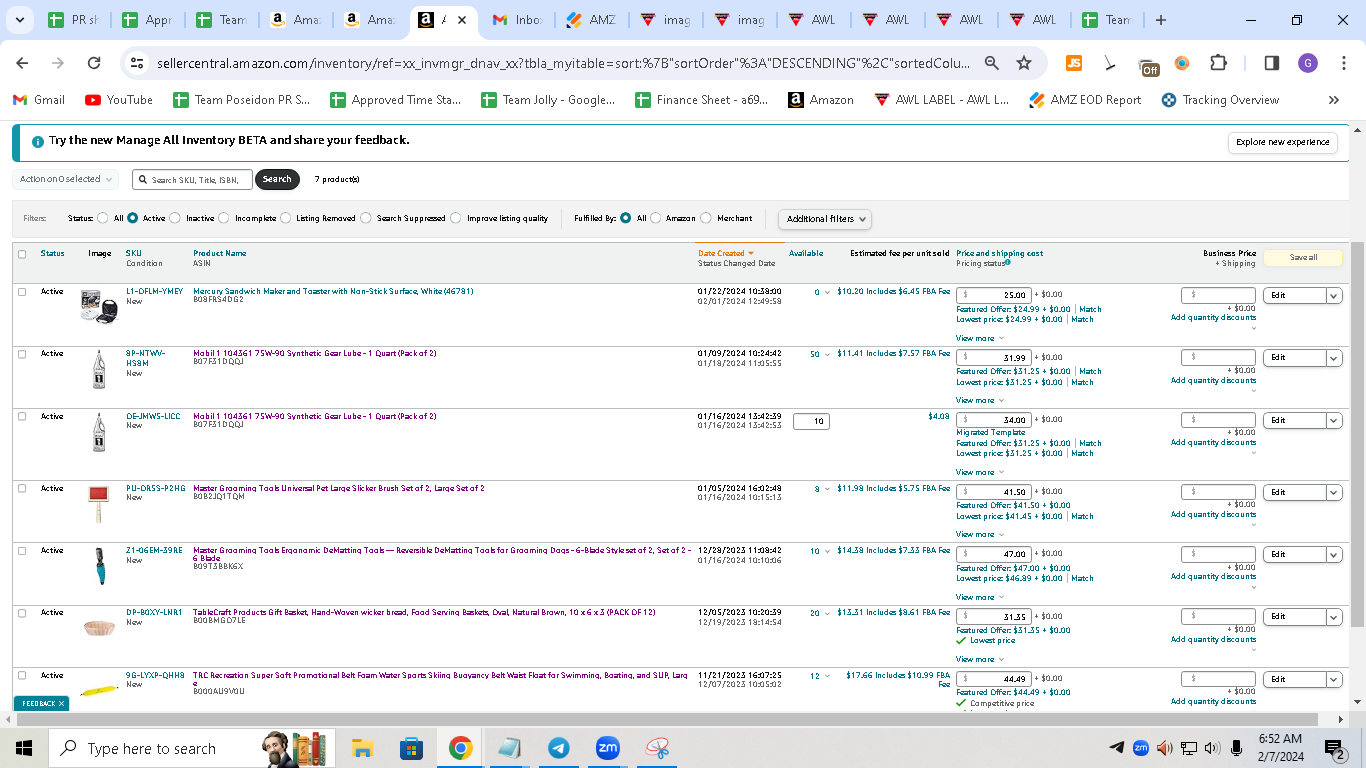
Task: Open Microsoft Store from the taskbar
Action: 411,748
